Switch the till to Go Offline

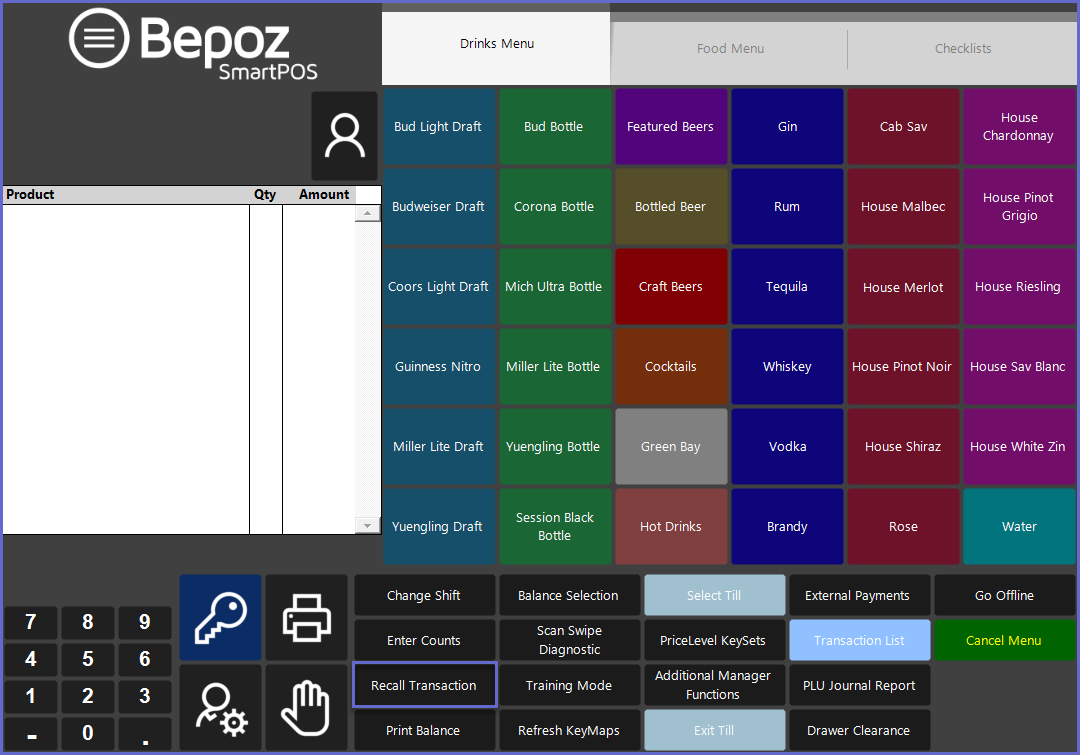(1004, 596)
